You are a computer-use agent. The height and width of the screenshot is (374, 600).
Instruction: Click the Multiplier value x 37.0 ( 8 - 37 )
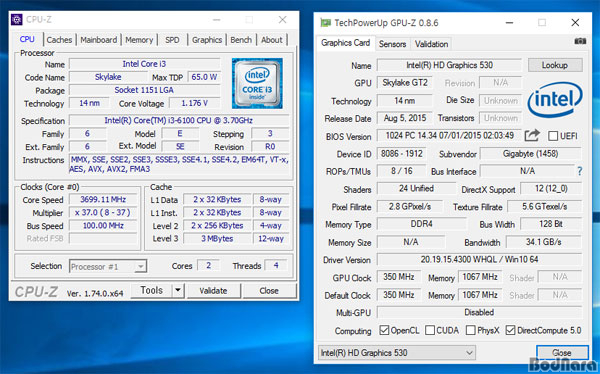[103, 212]
